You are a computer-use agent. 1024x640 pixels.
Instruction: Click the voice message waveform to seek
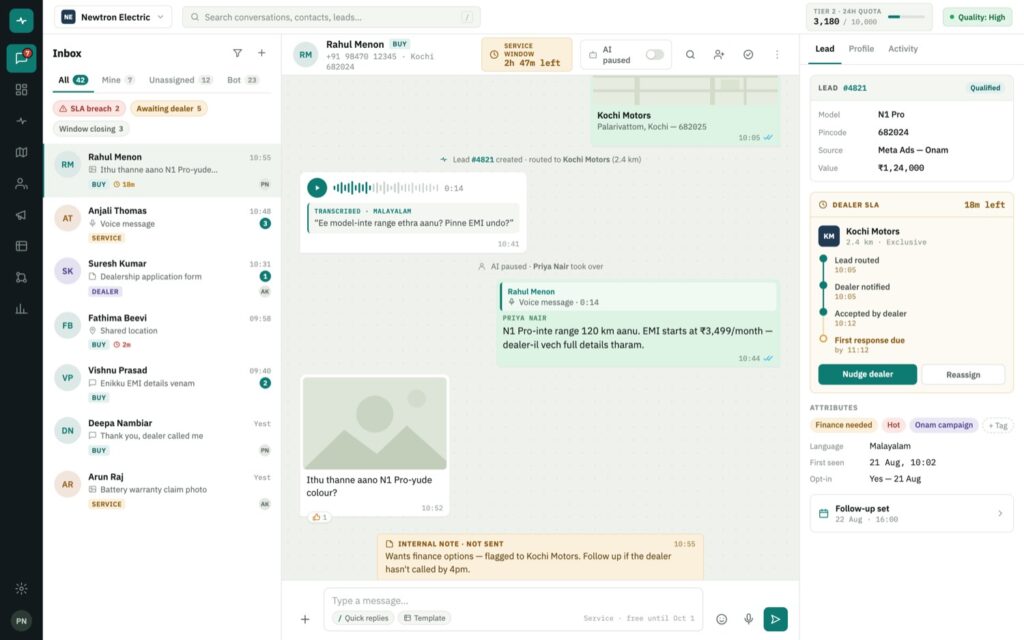coord(385,188)
